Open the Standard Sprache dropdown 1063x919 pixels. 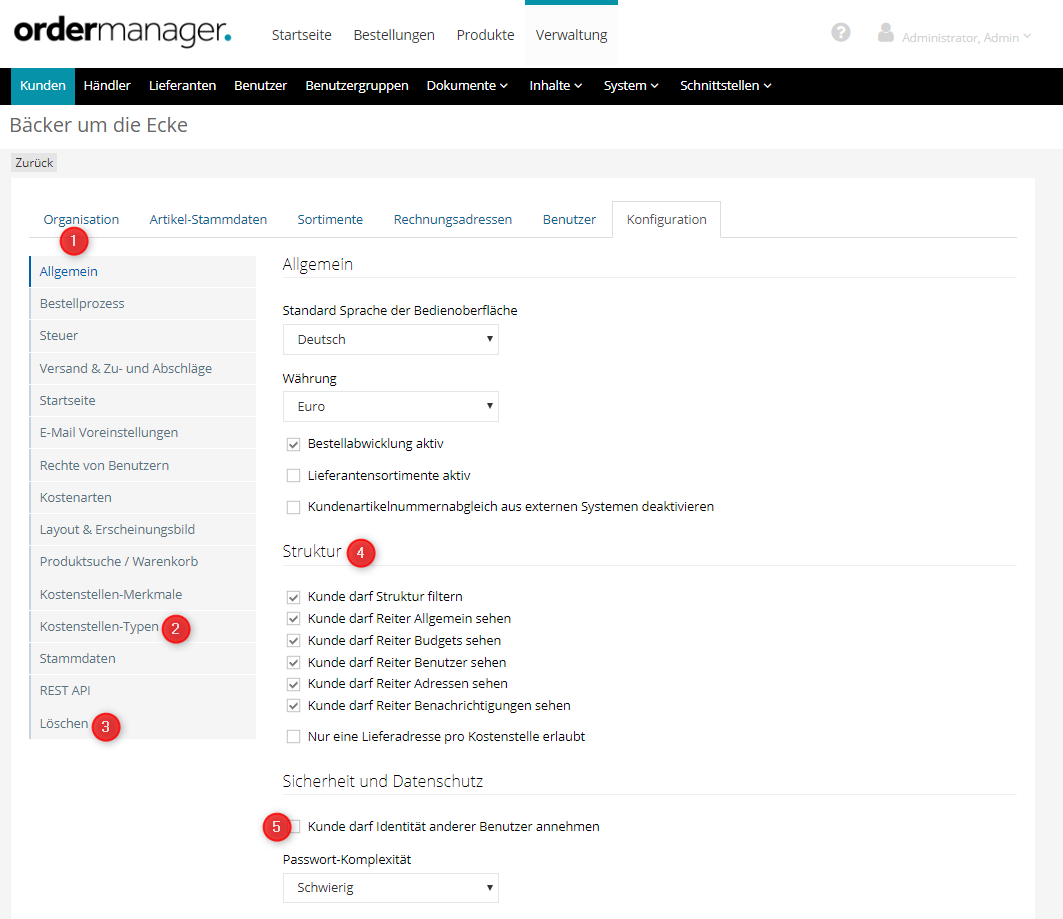390,340
